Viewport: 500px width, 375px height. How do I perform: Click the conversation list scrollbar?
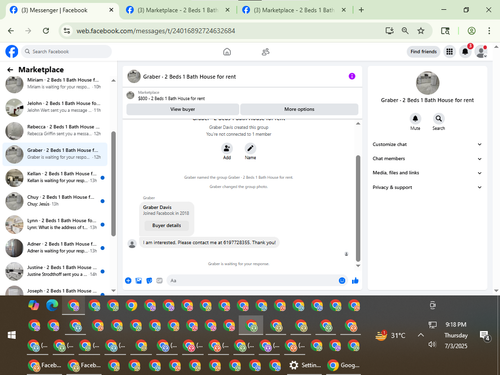[113, 183]
